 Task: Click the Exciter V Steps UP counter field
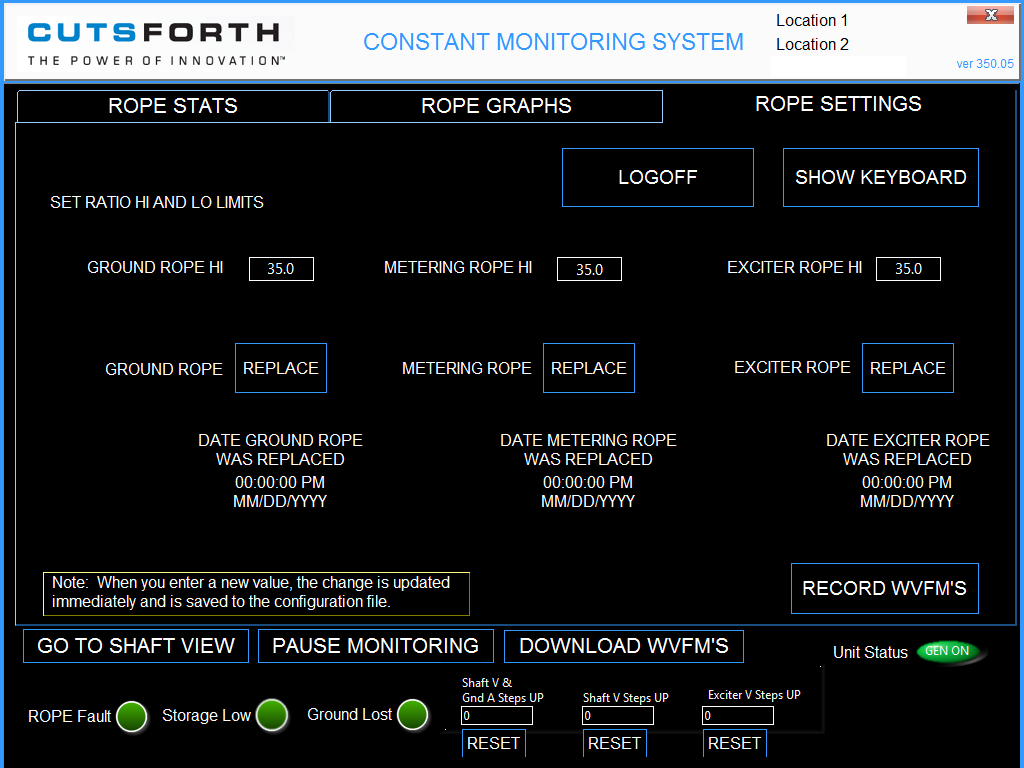pyautogui.click(x=738, y=716)
